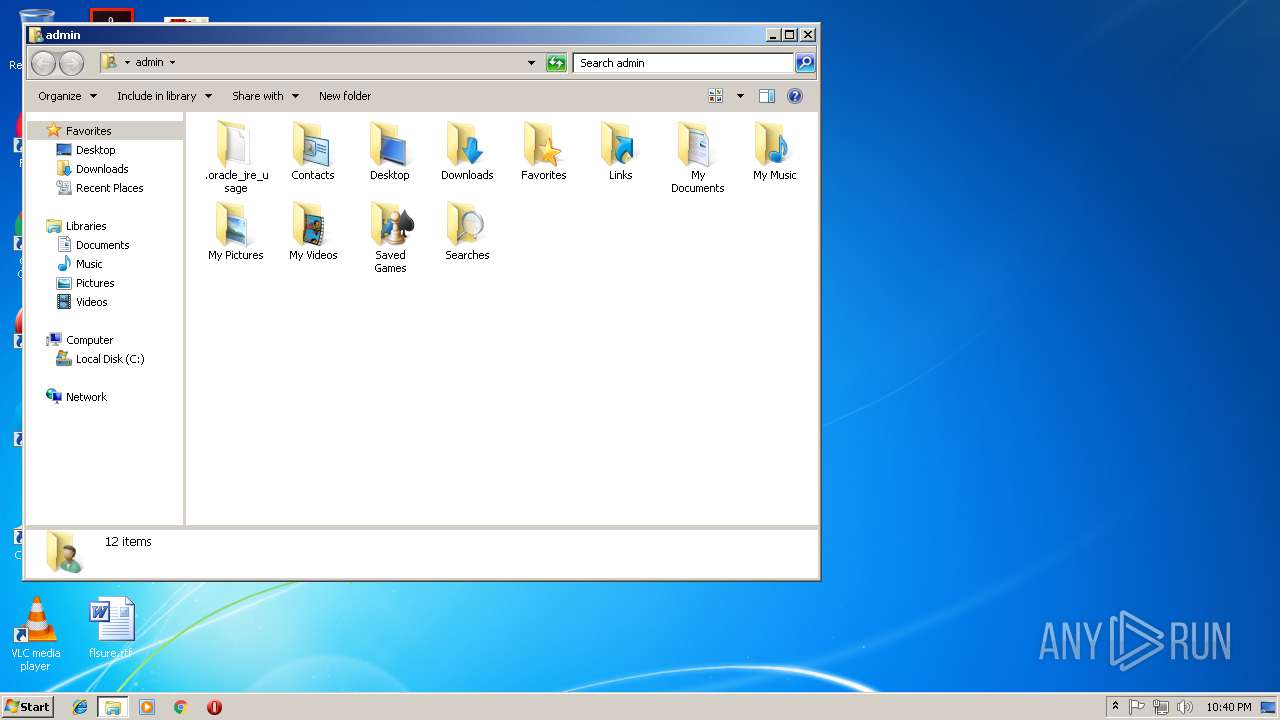Viewport: 1280px width, 720px height.
Task: Refresh the admin folder view
Action: (x=556, y=63)
